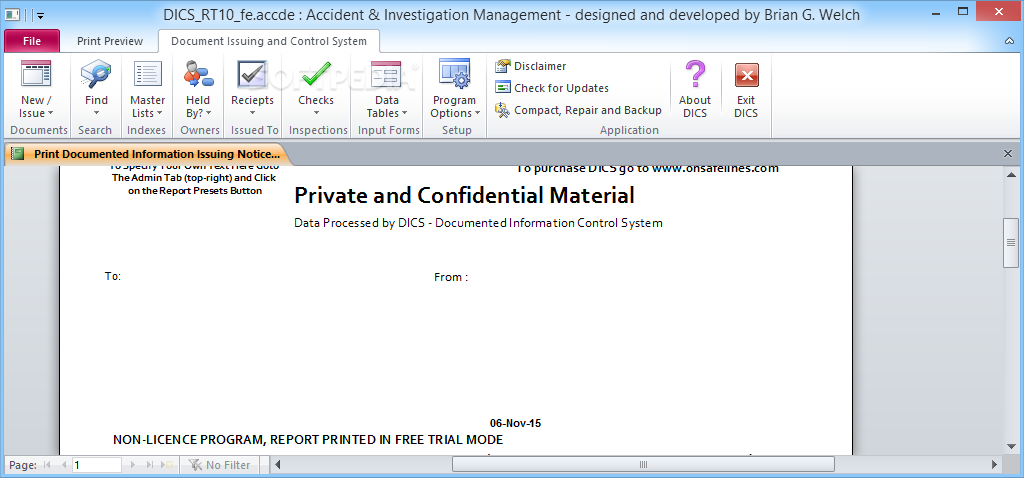This screenshot has width=1024, height=478.
Task: Click the current page number field
Action: pos(97,465)
